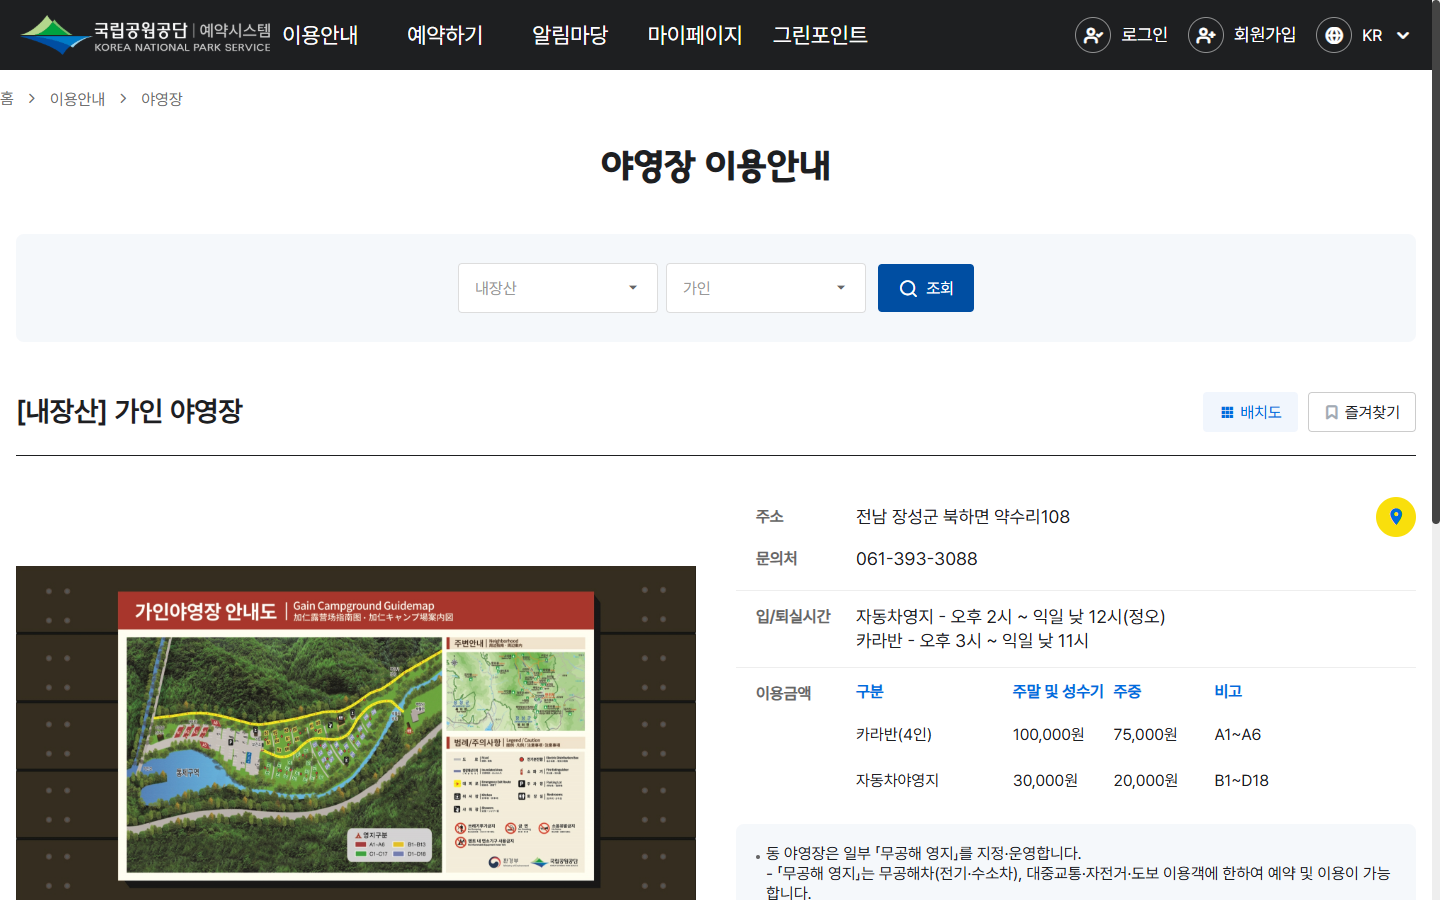The height and width of the screenshot is (900, 1440).
Task: Click the 구분 column header
Action: coord(870,692)
